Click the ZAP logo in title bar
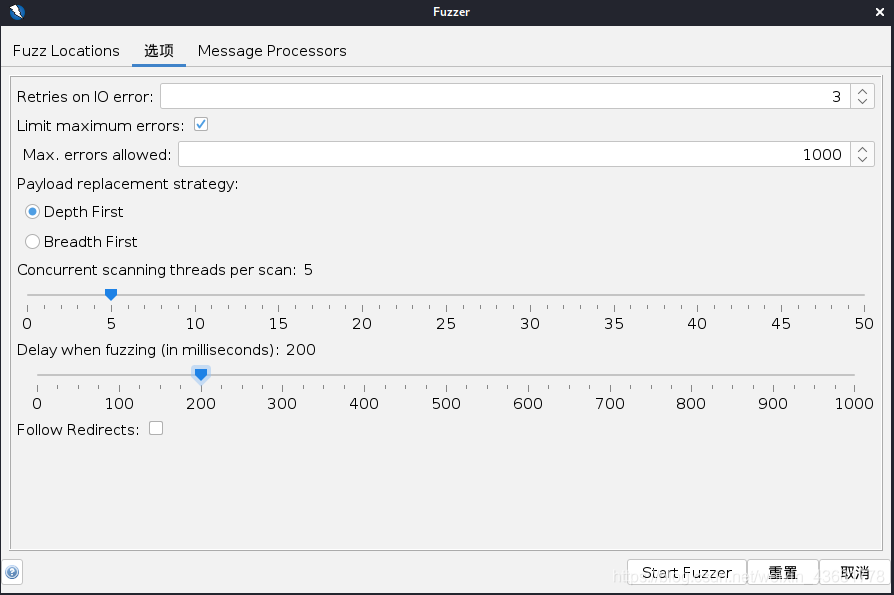Viewport: 894px width, 595px height. tap(17, 11)
